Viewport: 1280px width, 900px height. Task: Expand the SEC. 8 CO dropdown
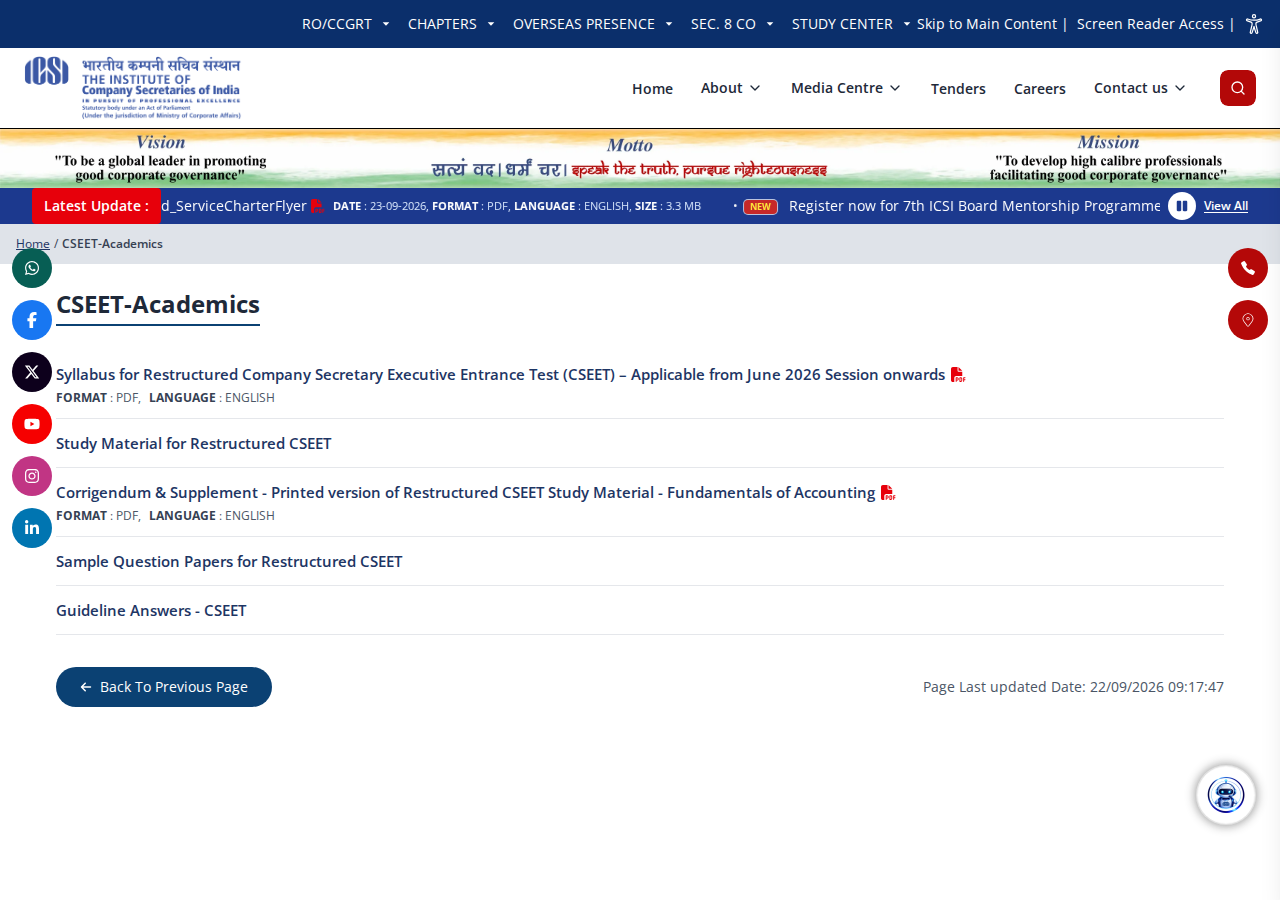point(732,24)
